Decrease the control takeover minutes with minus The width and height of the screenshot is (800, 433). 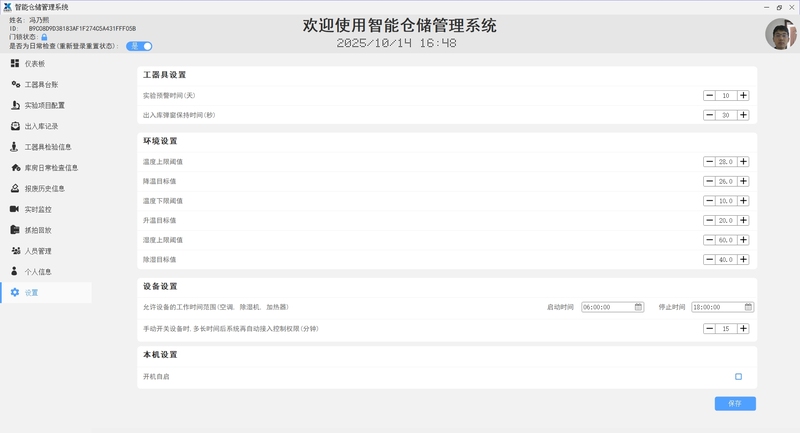[709, 328]
